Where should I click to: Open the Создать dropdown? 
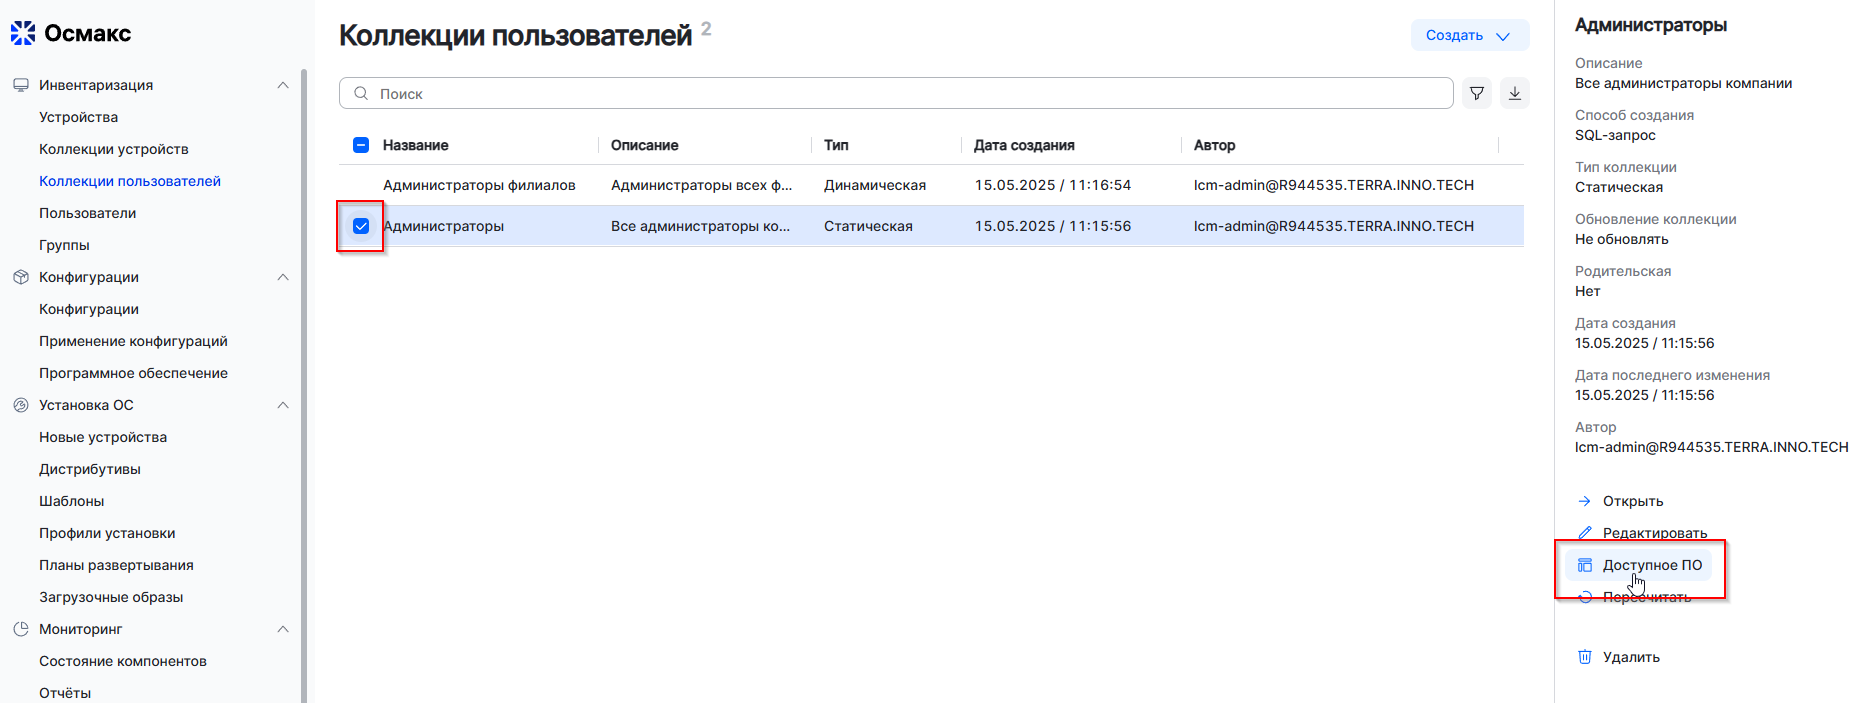(1469, 35)
